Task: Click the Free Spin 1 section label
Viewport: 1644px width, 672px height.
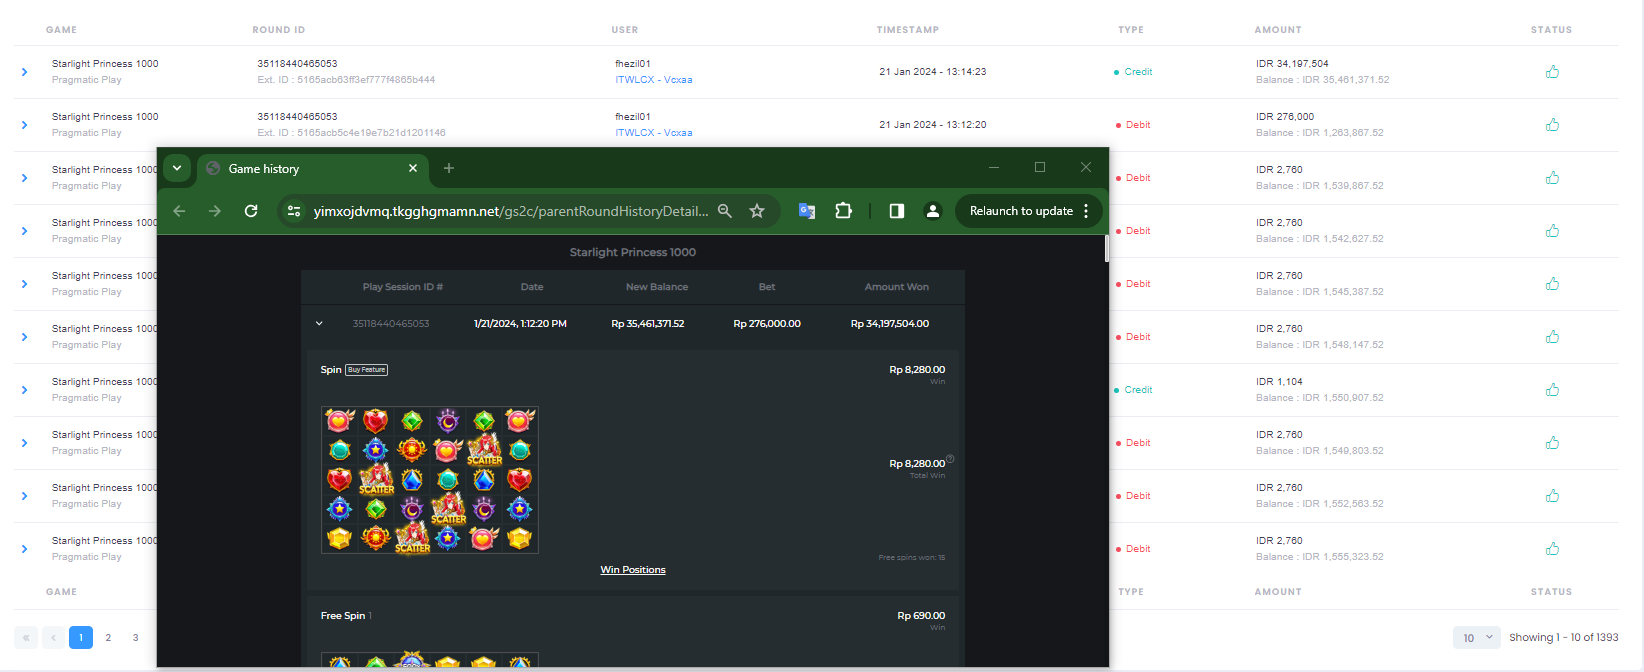Action: [x=346, y=616]
